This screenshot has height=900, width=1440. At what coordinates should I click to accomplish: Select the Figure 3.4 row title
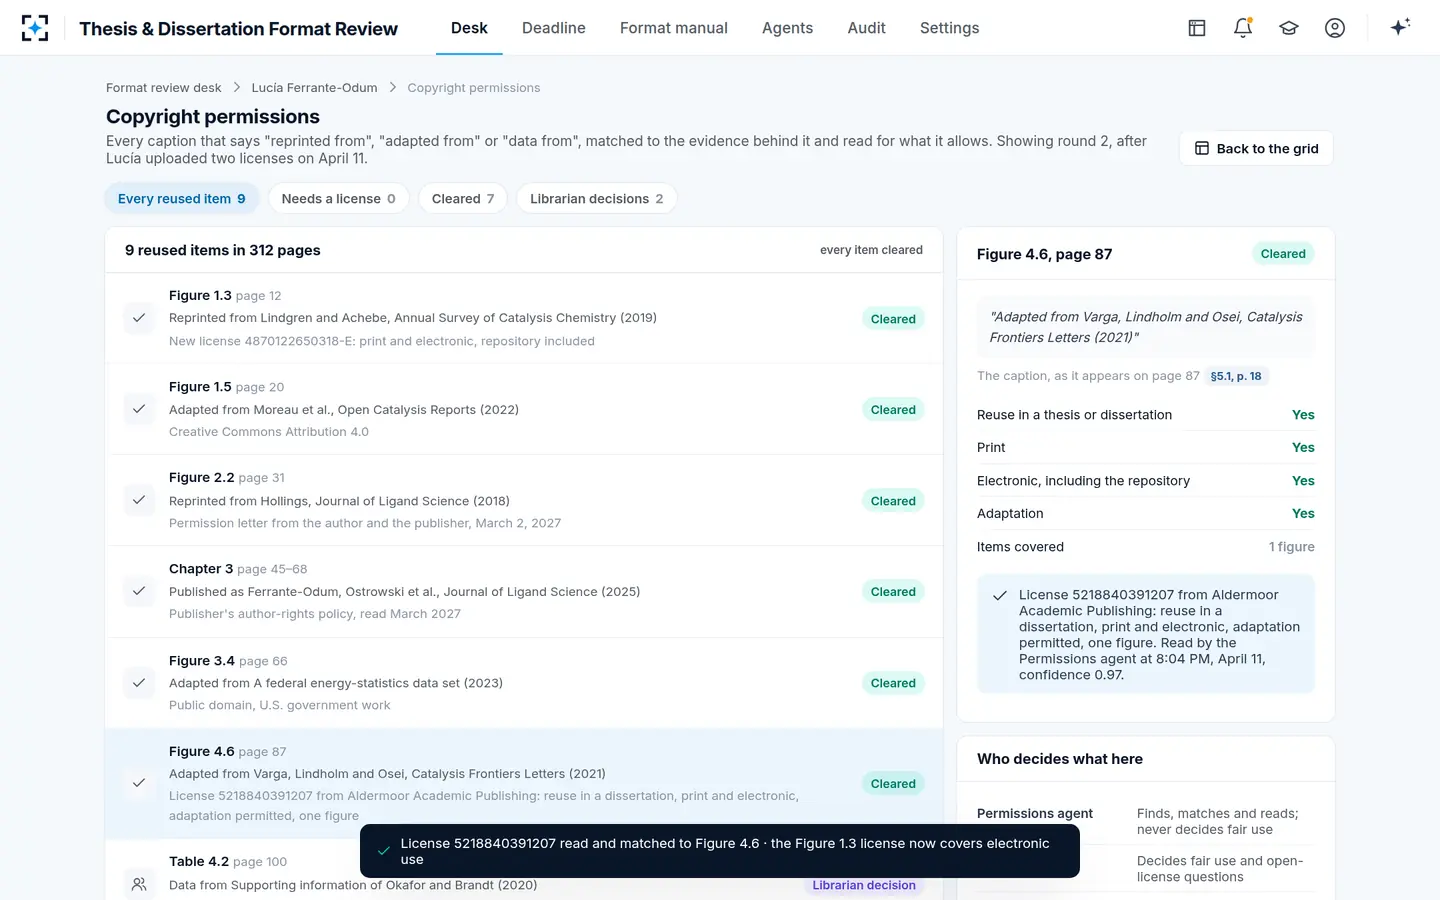point(202,660)
